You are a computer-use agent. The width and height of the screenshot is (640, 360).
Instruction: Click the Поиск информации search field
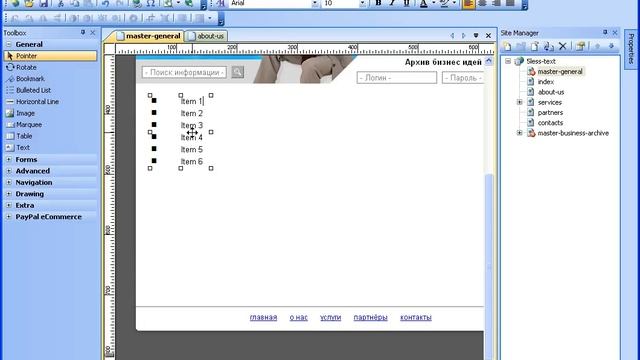[x=184, y=72]
